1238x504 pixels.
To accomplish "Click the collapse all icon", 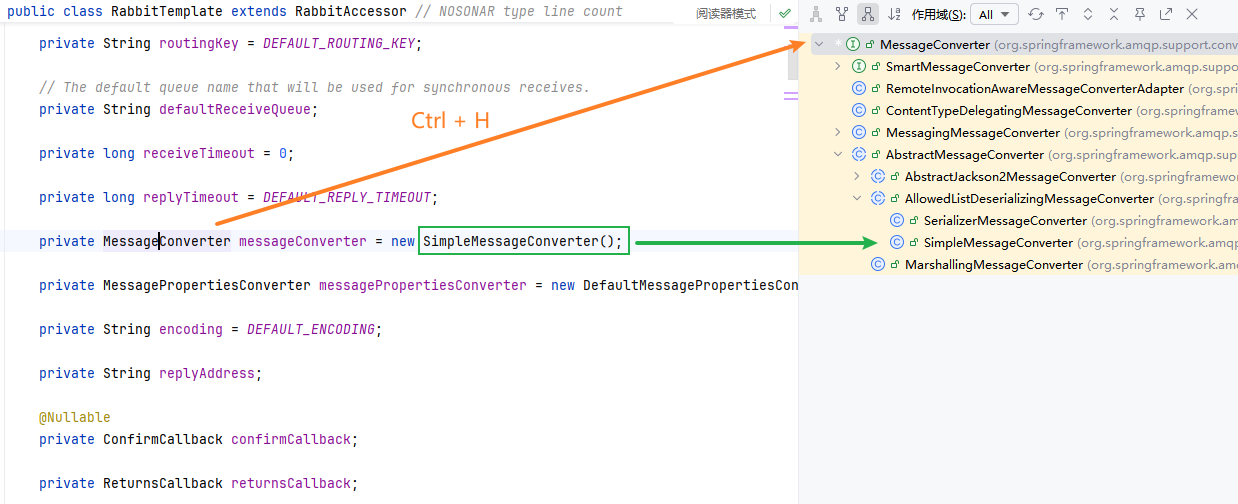I will (1114, 14).
